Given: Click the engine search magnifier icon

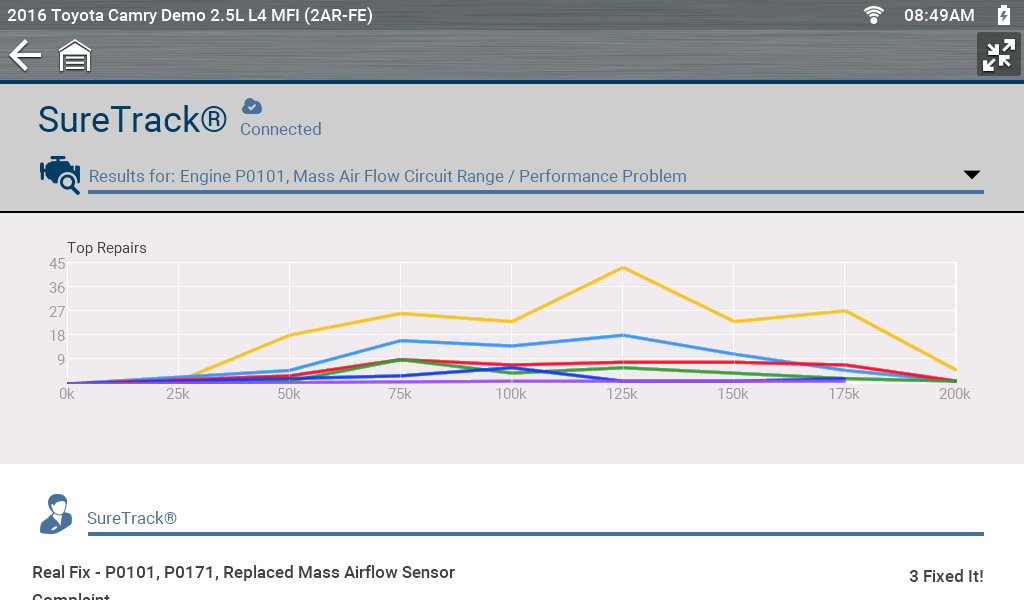Looking at the screenshot, I should coord(59,174).
